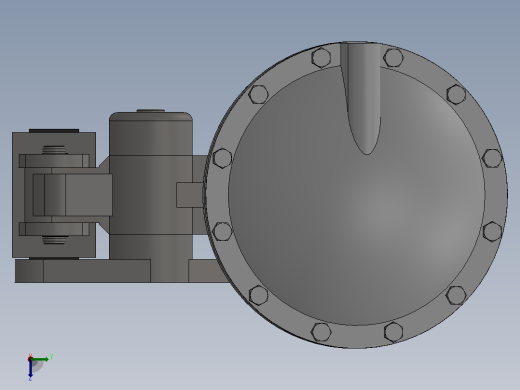
Task: Select the base plate segment right of the cylinder
Action: pyautogui.click(x=207, y=271)
